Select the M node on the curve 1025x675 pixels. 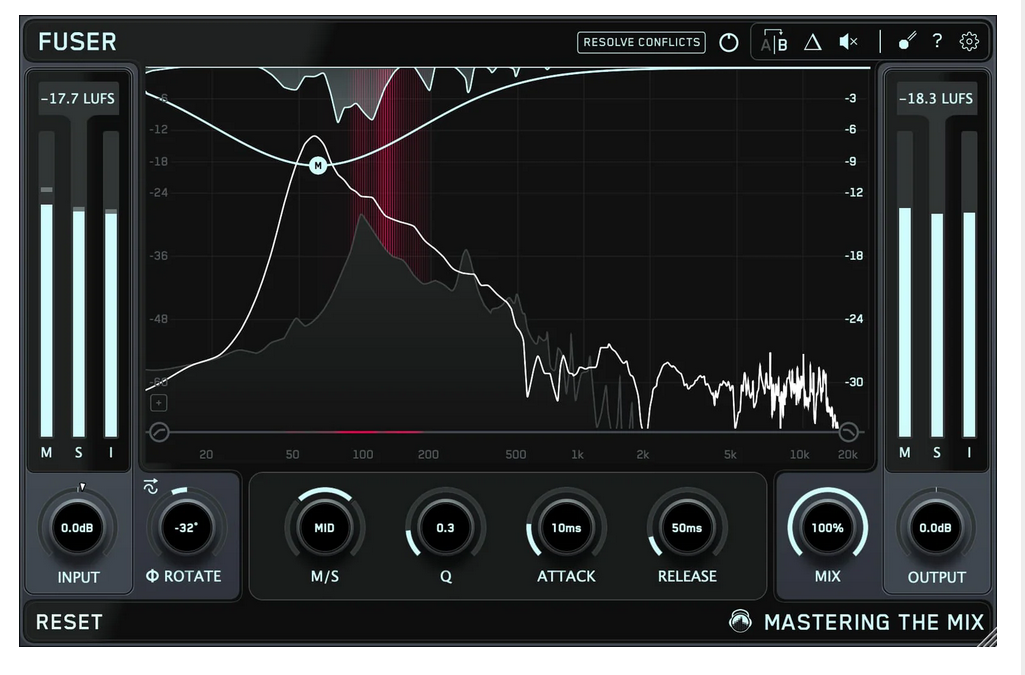318,165
